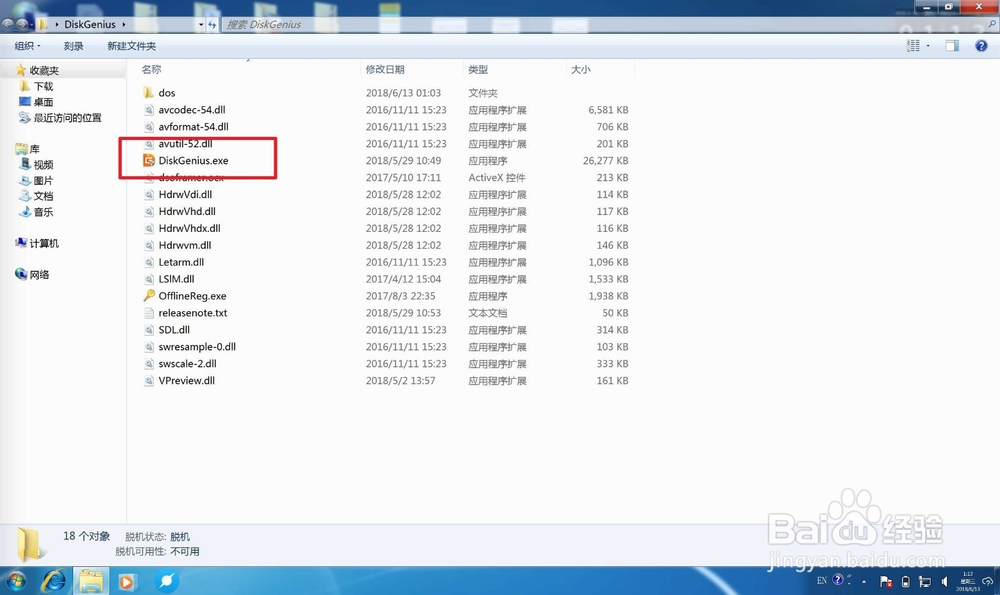Select the releasenote.txt file icon
The height and width of the screenshot is (595, 1000).
(149, 313)
